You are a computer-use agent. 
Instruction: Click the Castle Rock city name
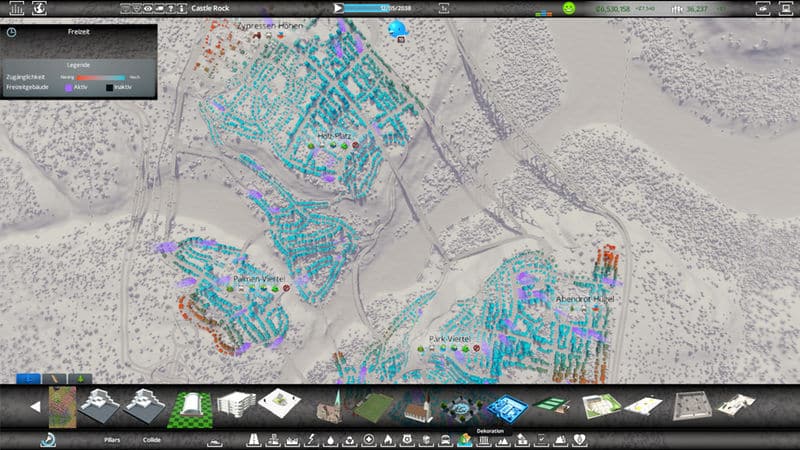(x=211, y=8)
